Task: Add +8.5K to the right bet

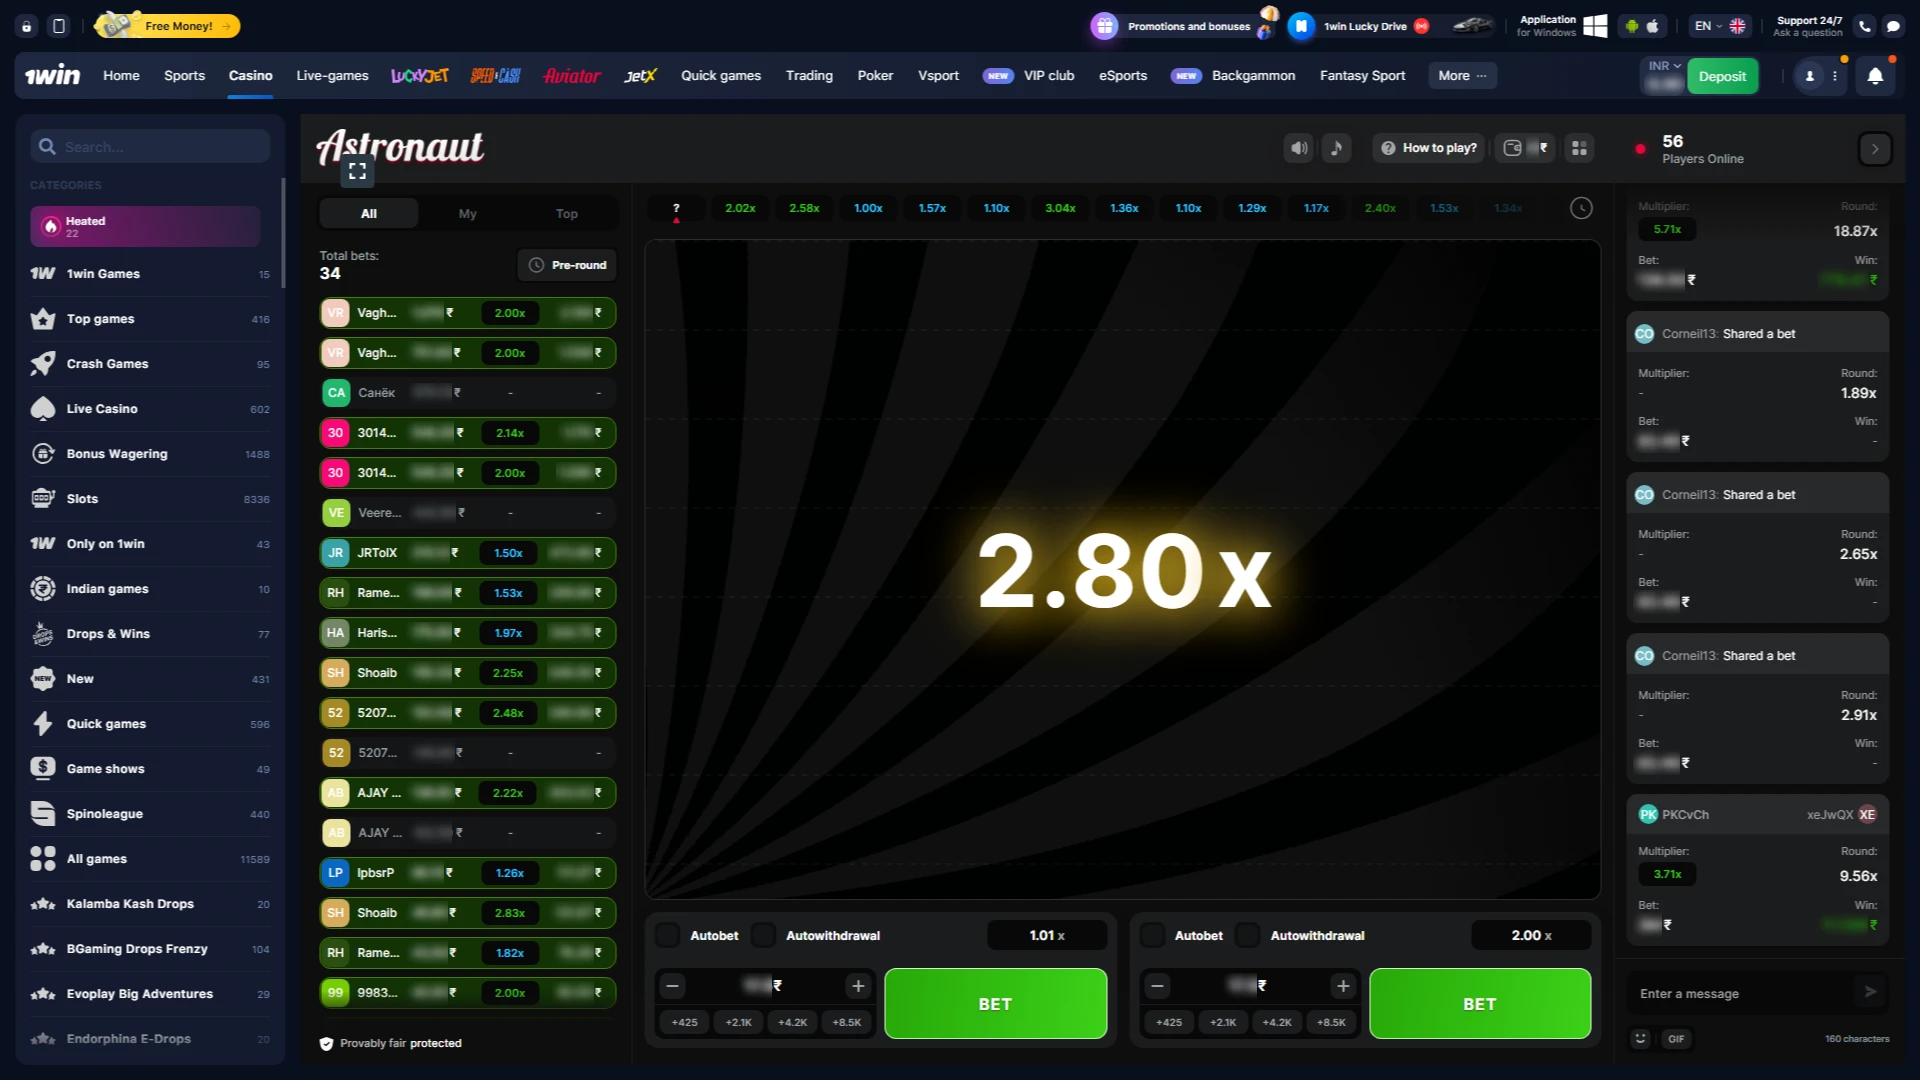Action: (x=1331, y=1022)
